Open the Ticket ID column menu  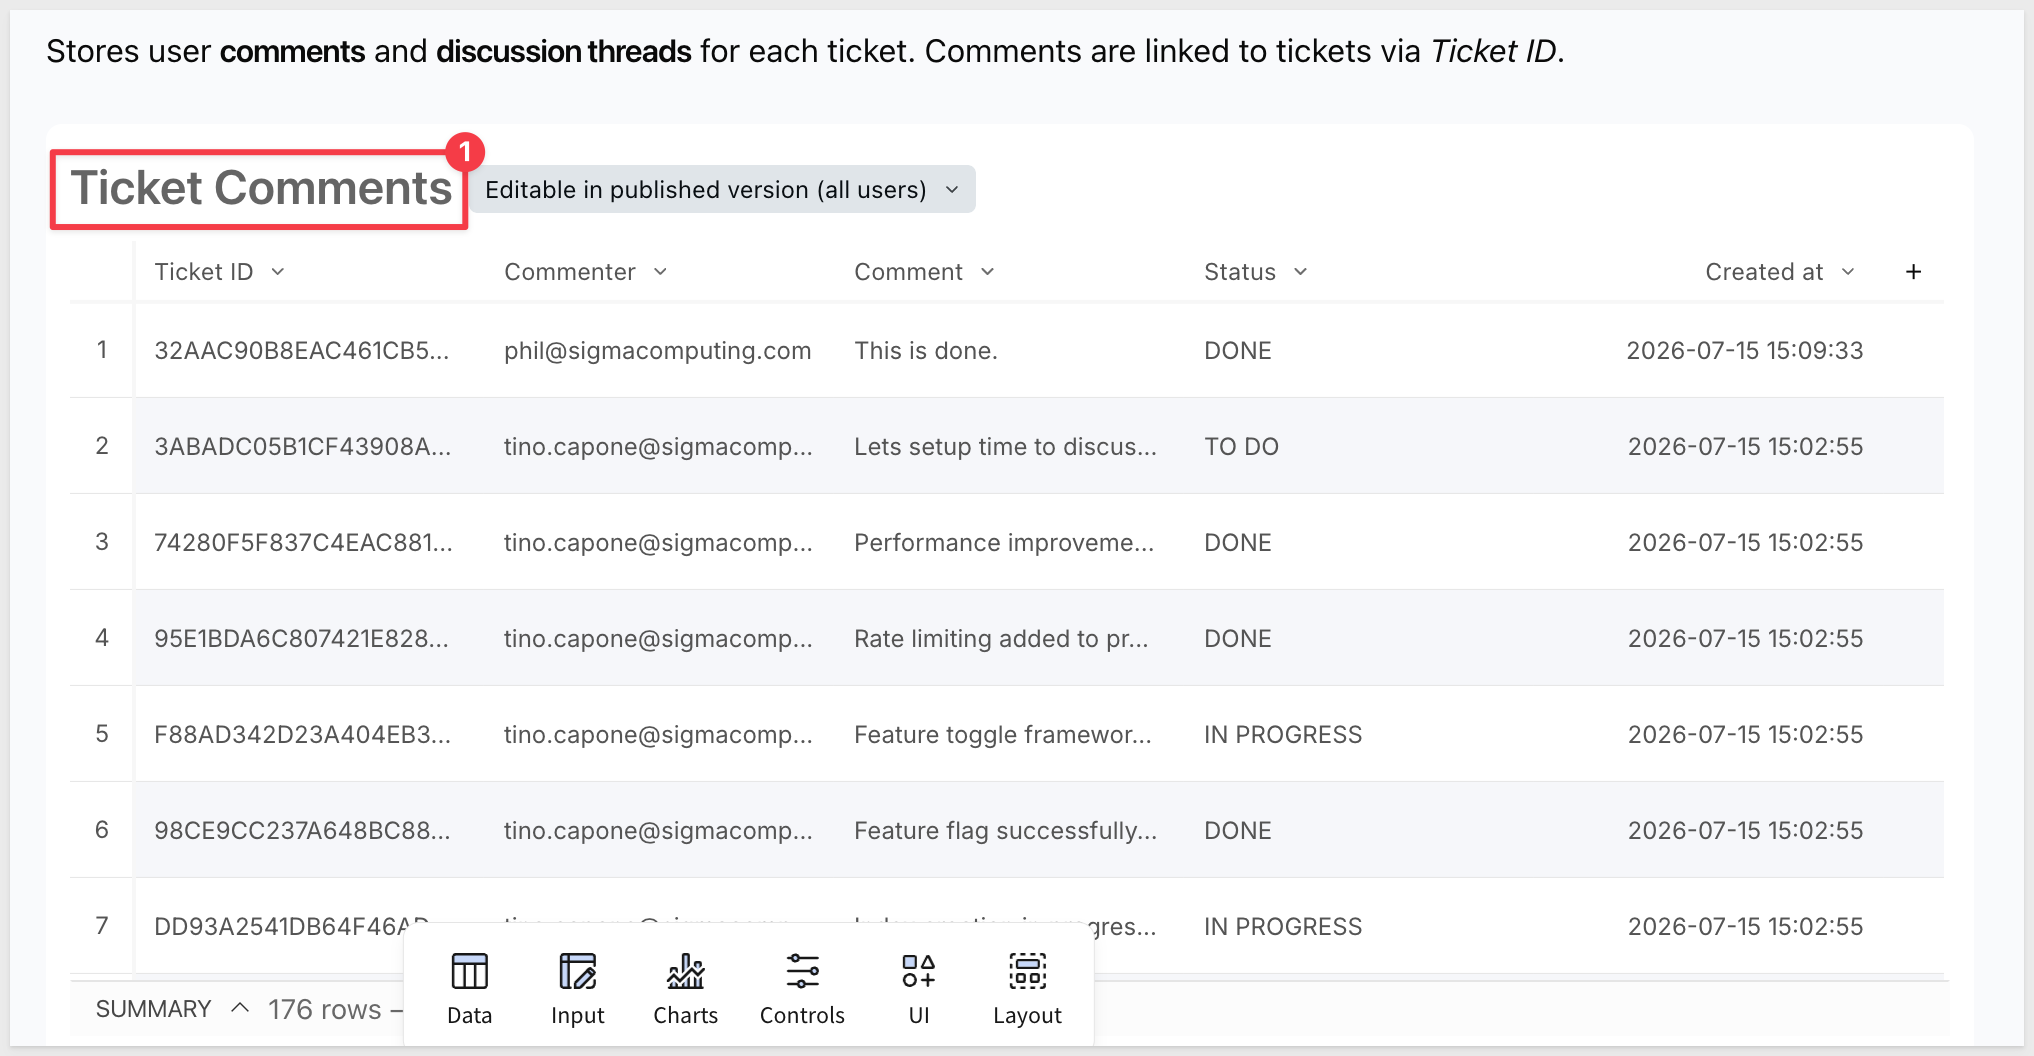tap(278, 272)
